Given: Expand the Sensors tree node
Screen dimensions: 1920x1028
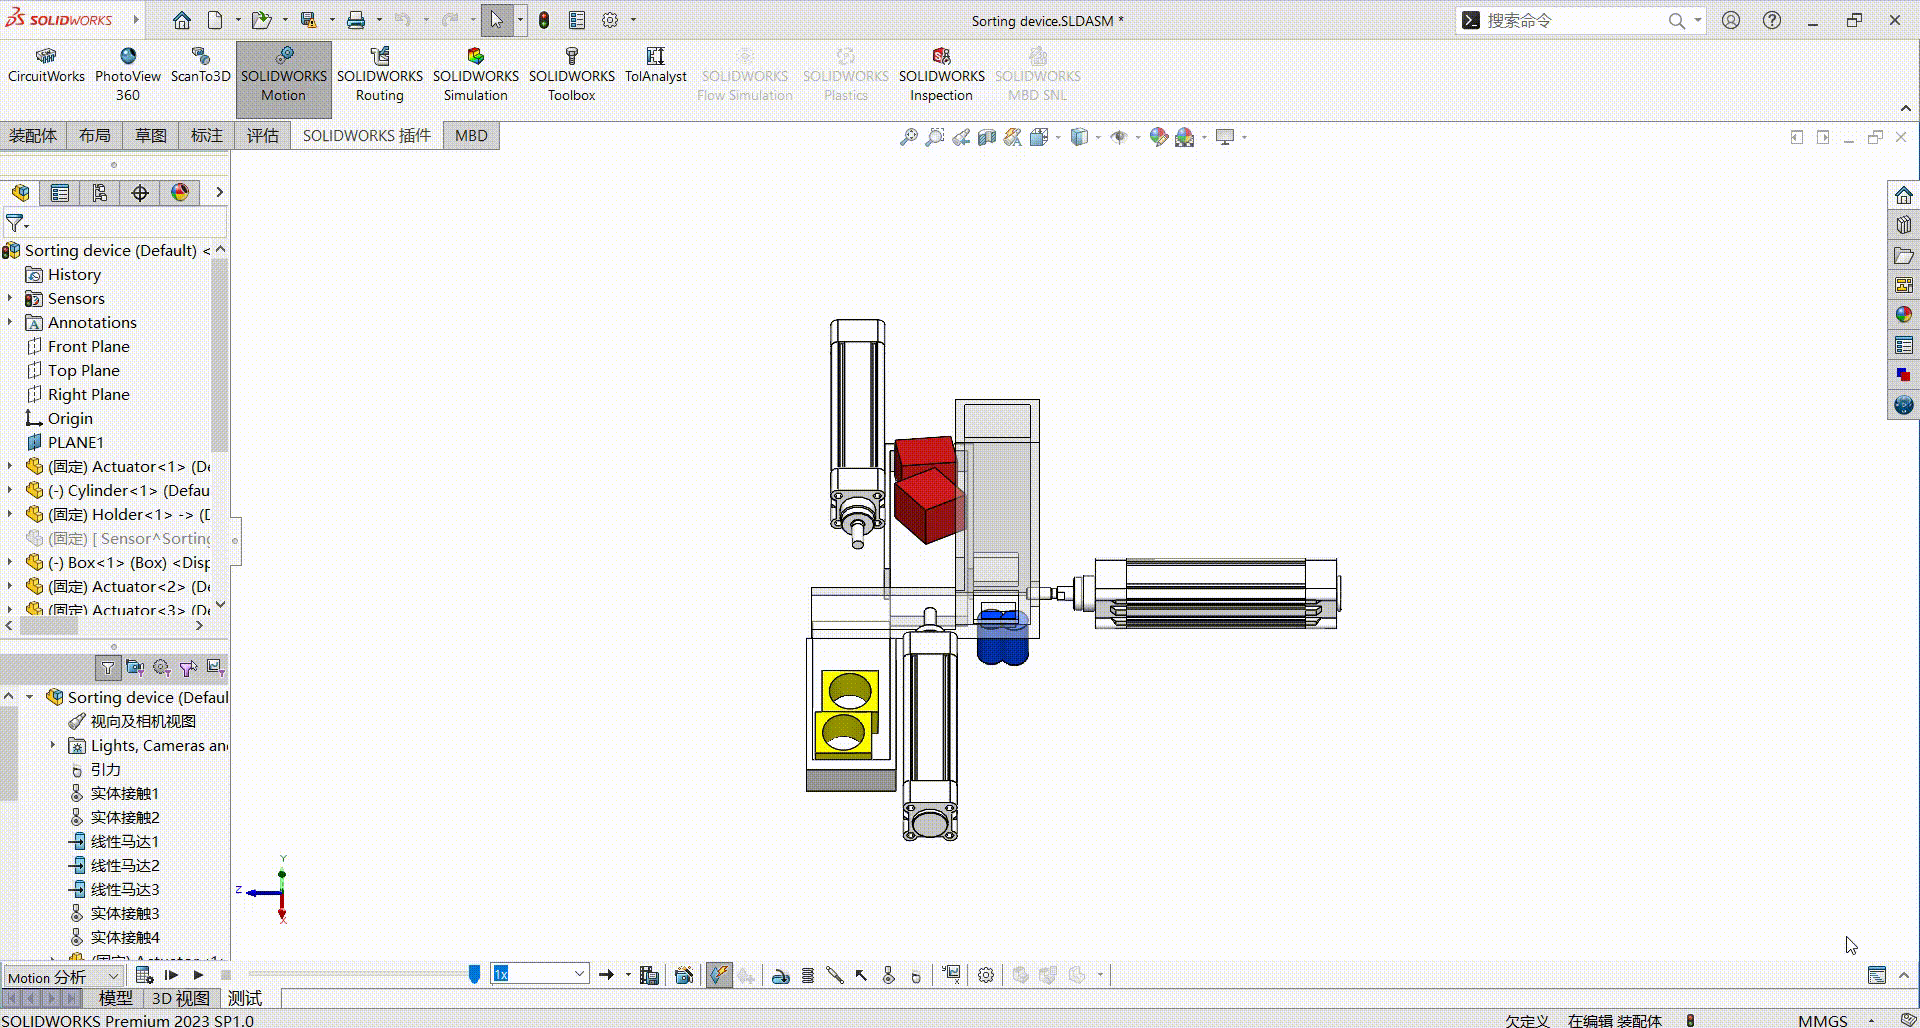Looking at the screenshot, I should pos(10,298).
